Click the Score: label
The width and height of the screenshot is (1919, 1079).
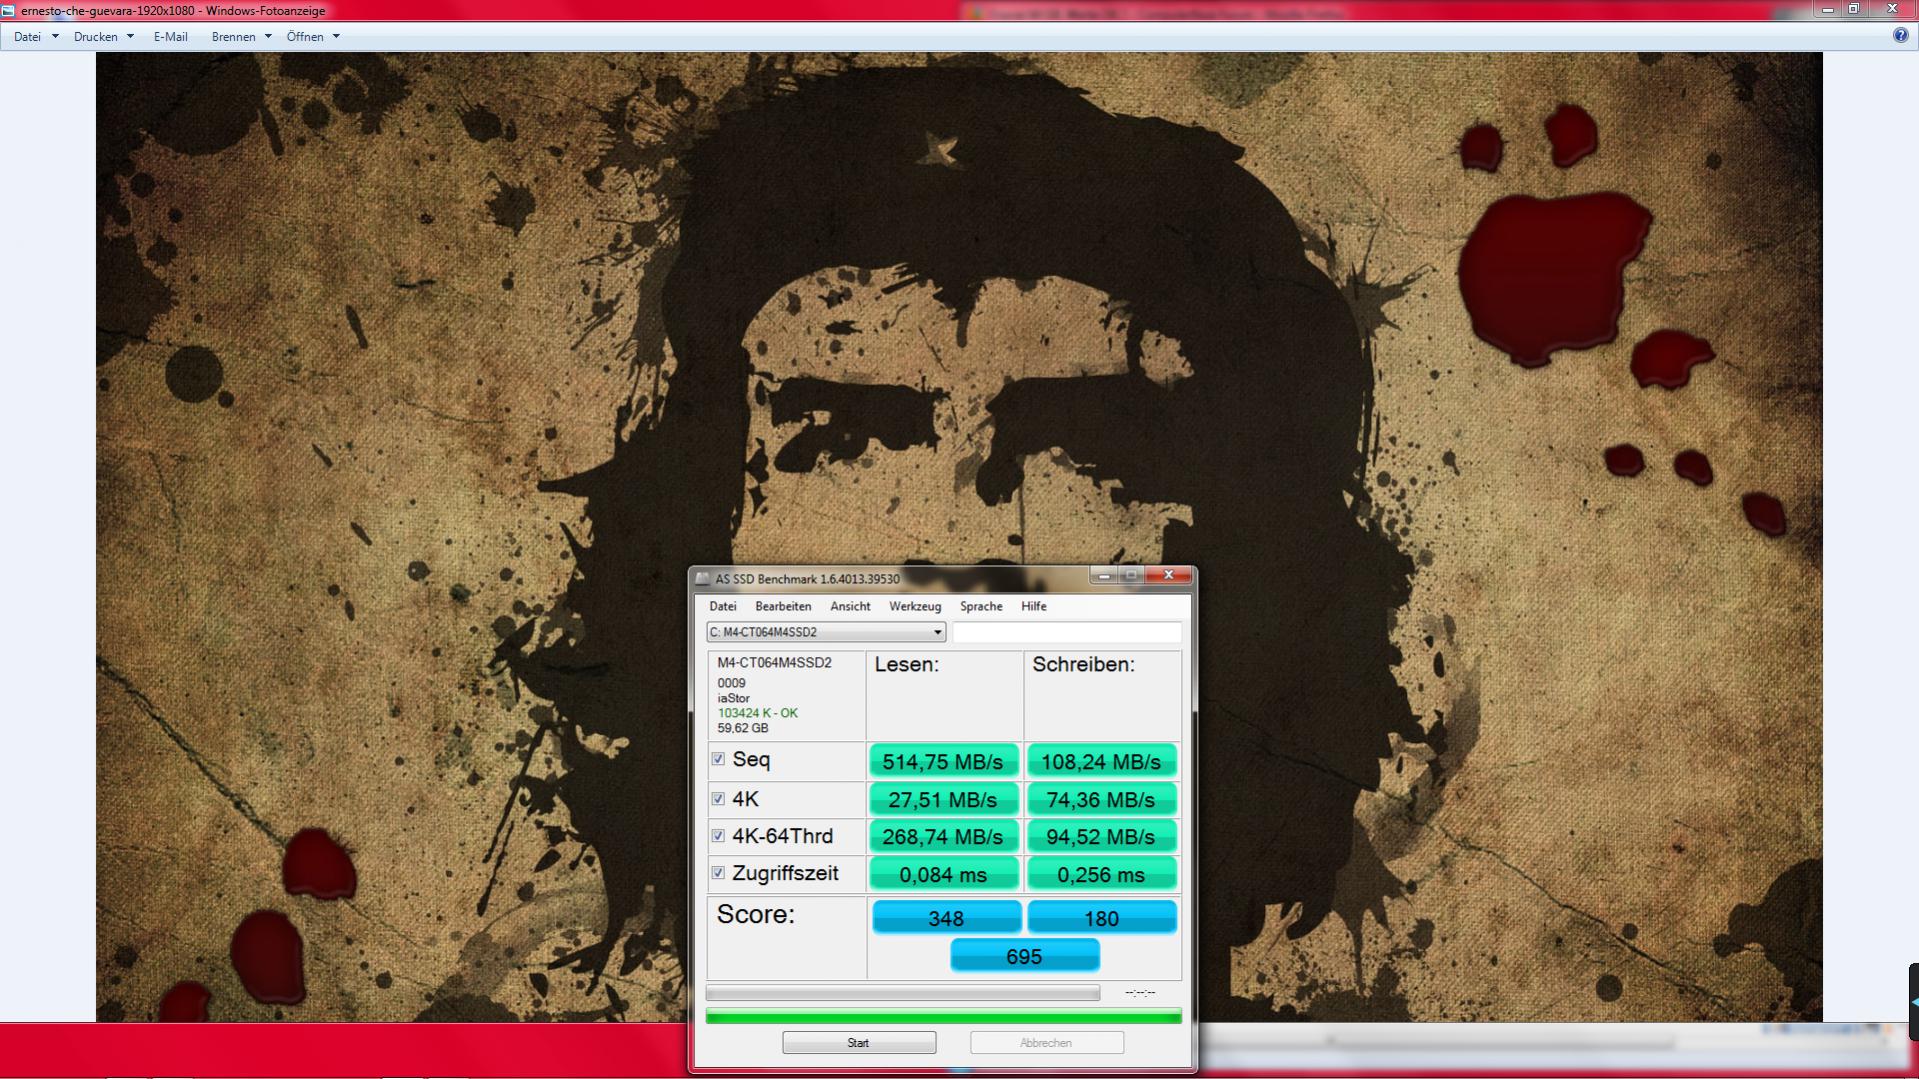click(756, 914)
